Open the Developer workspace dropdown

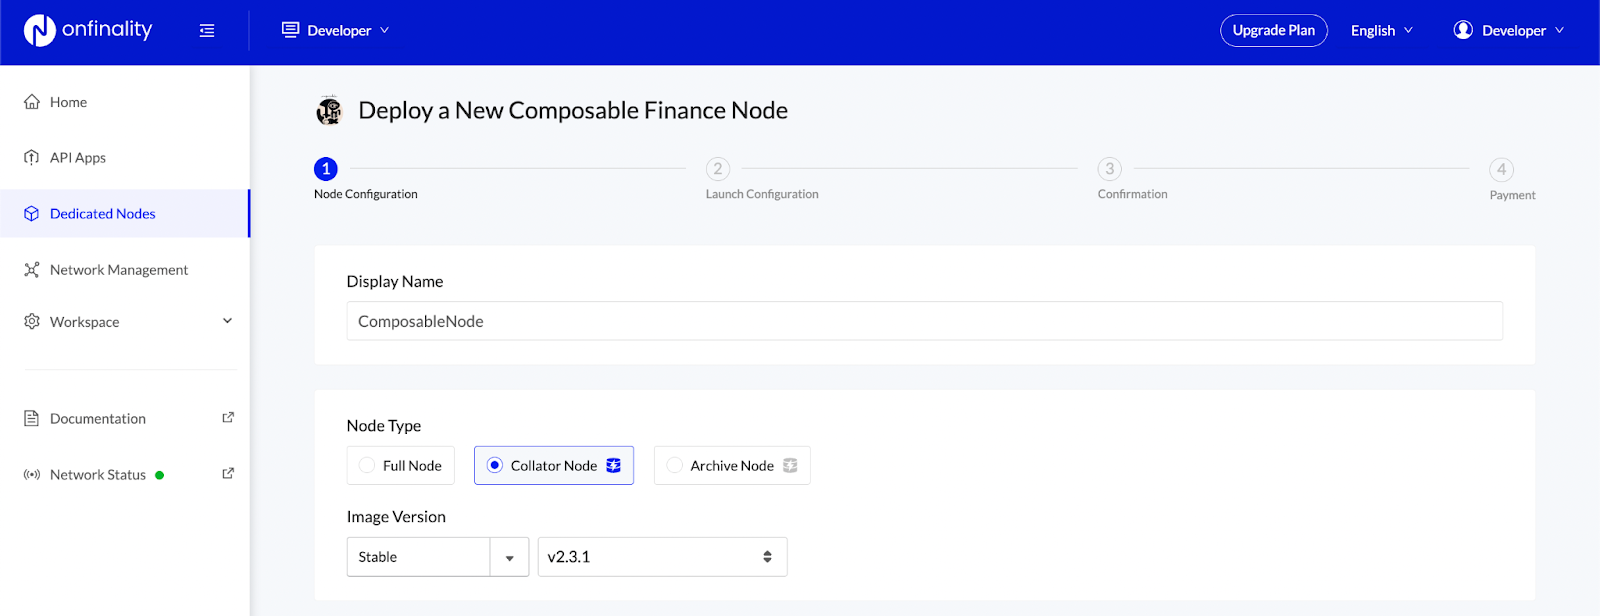pos(336,30)
